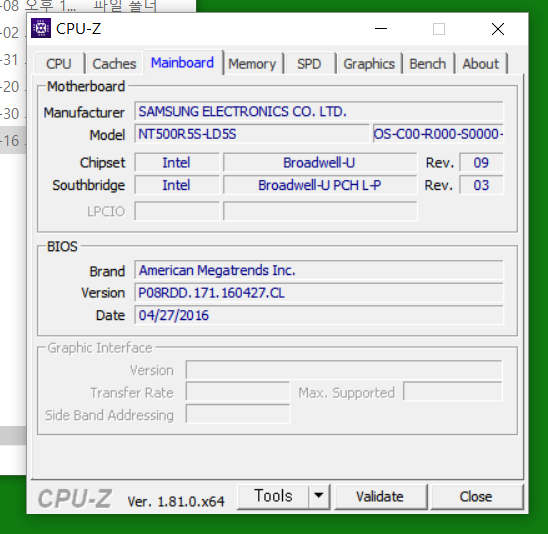Click the Southbridge vendor Intel field

click(177, 185)
